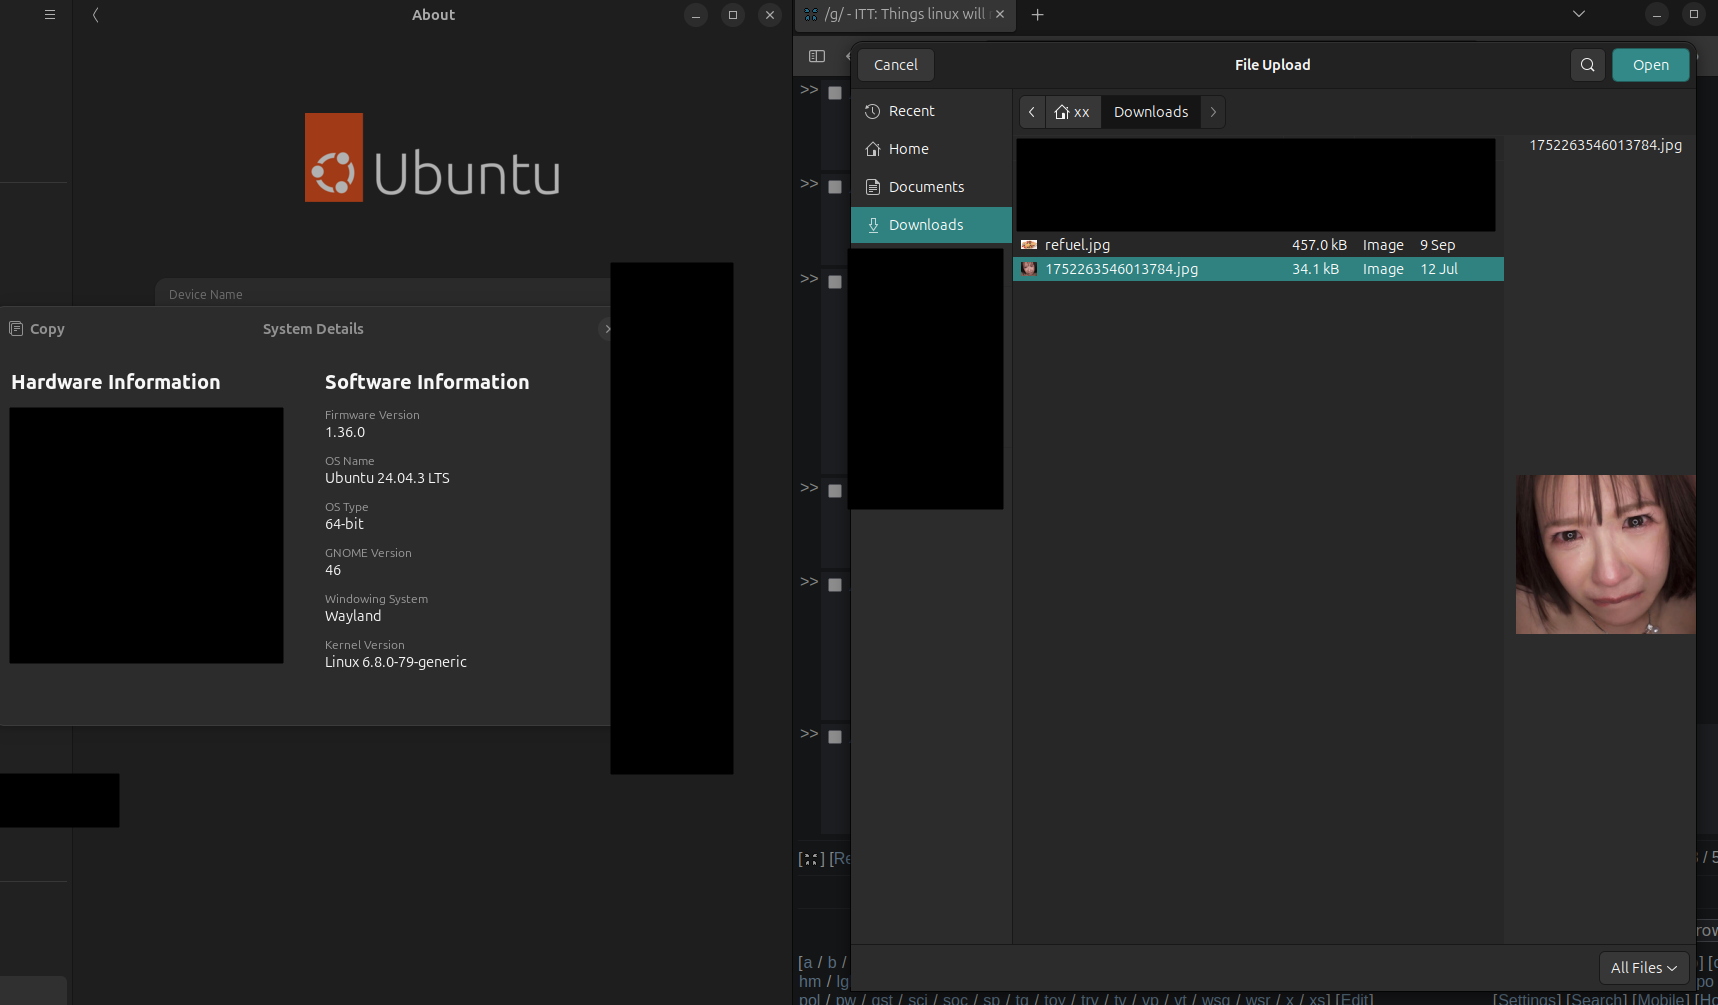Open the [Settings] link at page bottom

pos(1527,999)
